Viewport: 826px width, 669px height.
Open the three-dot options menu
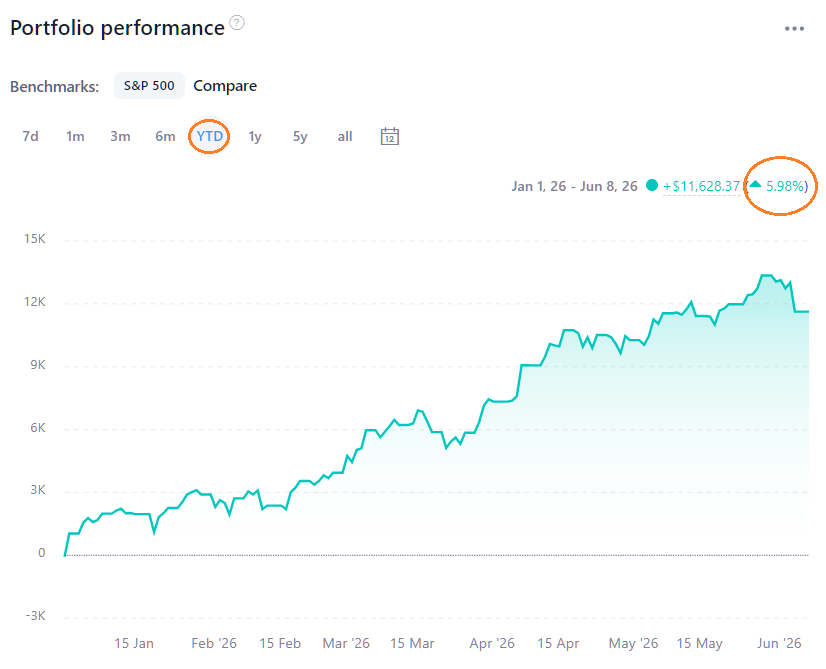(794, 28)
